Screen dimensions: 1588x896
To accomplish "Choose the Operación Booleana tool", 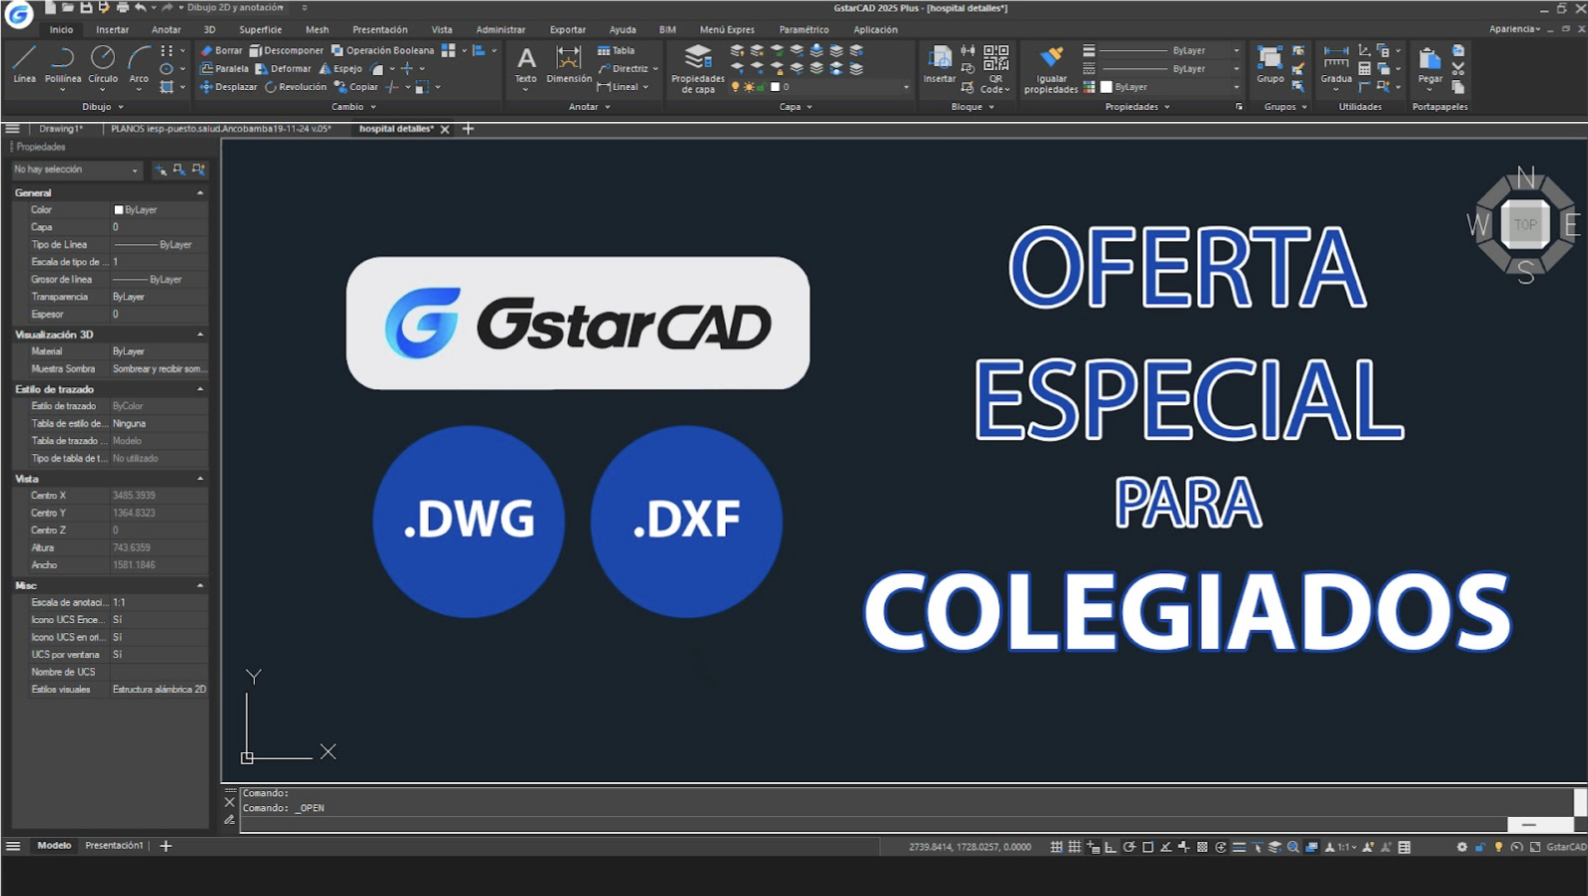I will pos(382,50).
